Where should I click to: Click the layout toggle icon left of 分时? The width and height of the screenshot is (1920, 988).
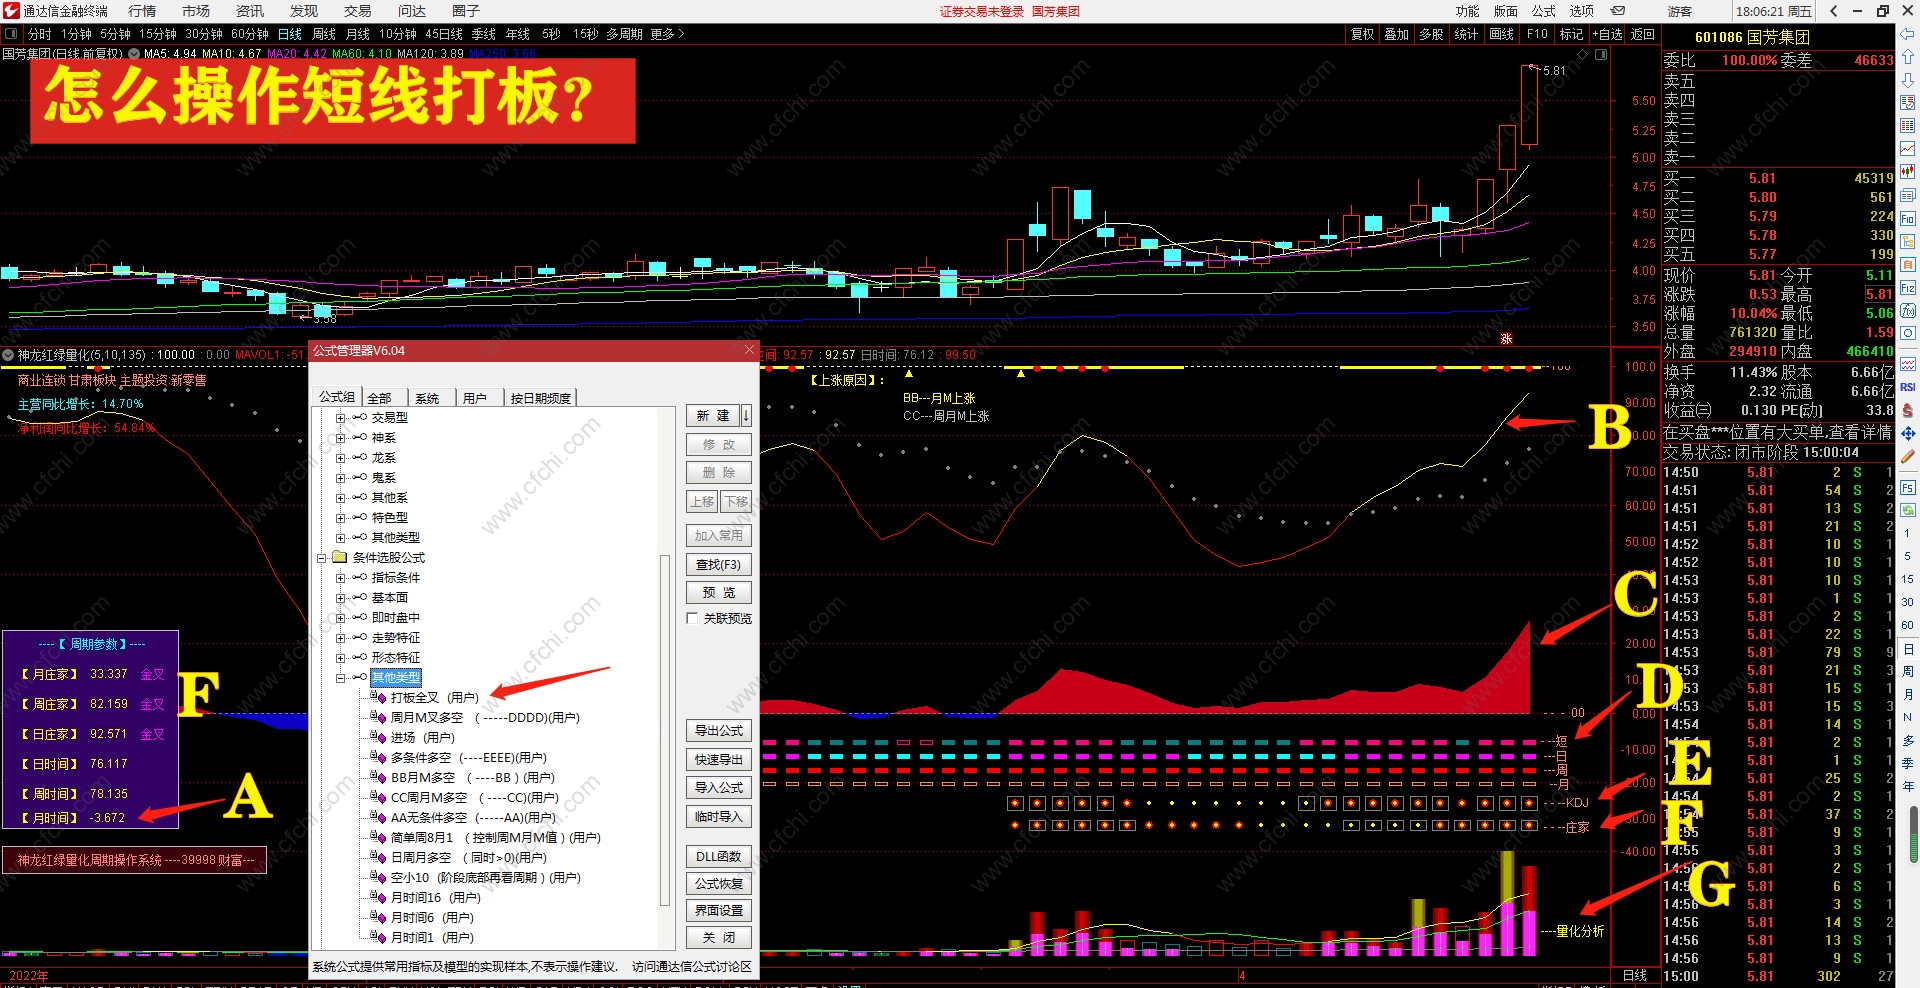[11, 34]
